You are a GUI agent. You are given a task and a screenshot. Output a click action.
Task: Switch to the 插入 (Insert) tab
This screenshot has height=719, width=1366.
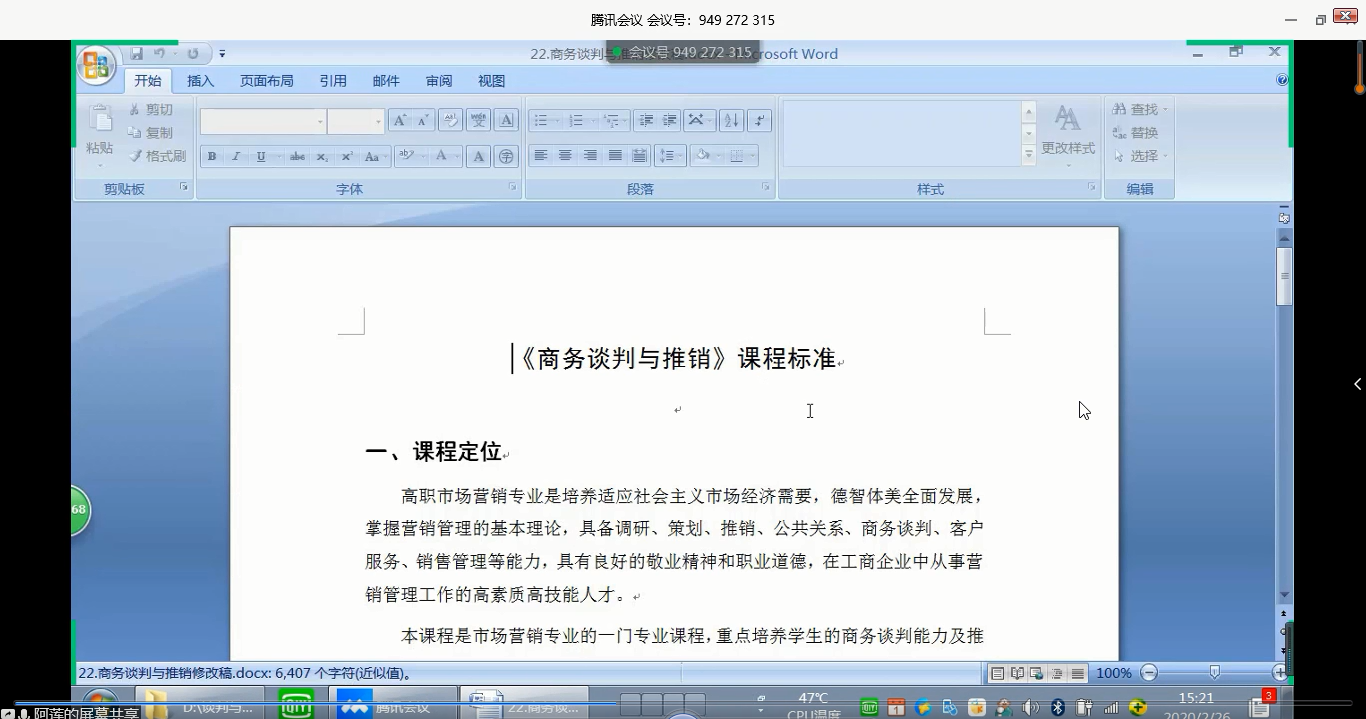pyautogui.click(x=200, y=81)
